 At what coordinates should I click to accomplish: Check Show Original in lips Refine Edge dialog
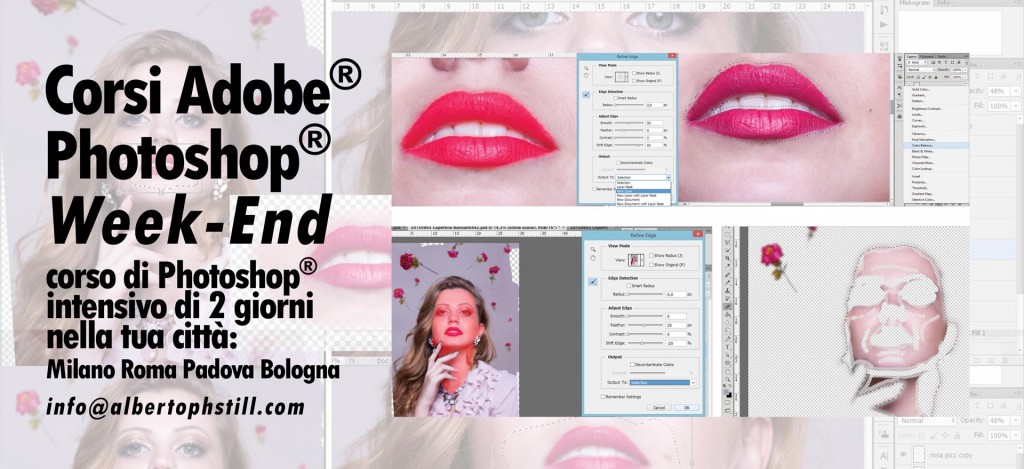coord(634,80)
